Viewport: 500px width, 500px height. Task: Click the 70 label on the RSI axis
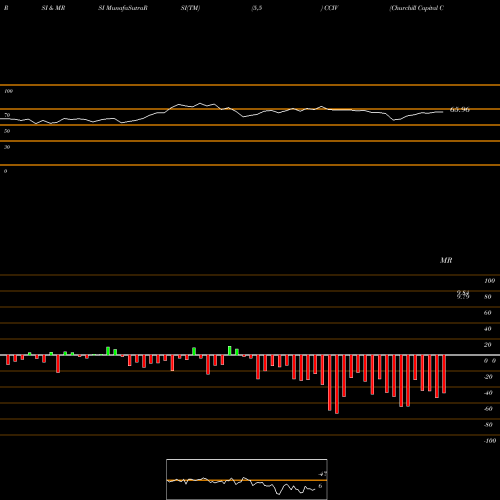(x=7, y=115)
